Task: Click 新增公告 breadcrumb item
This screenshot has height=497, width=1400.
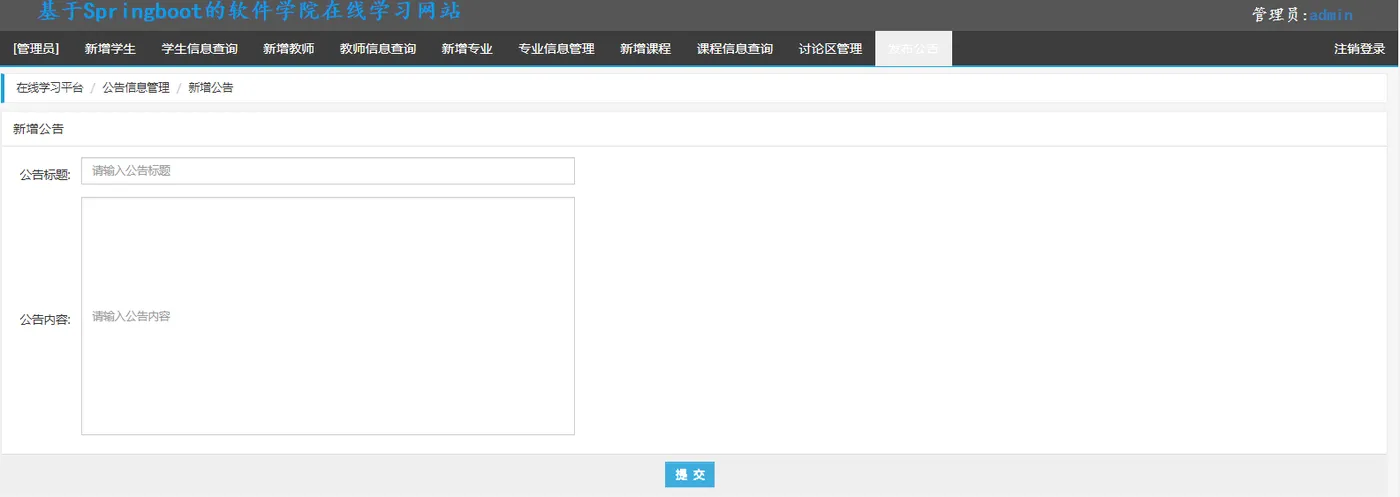Action: coord(210,88)
